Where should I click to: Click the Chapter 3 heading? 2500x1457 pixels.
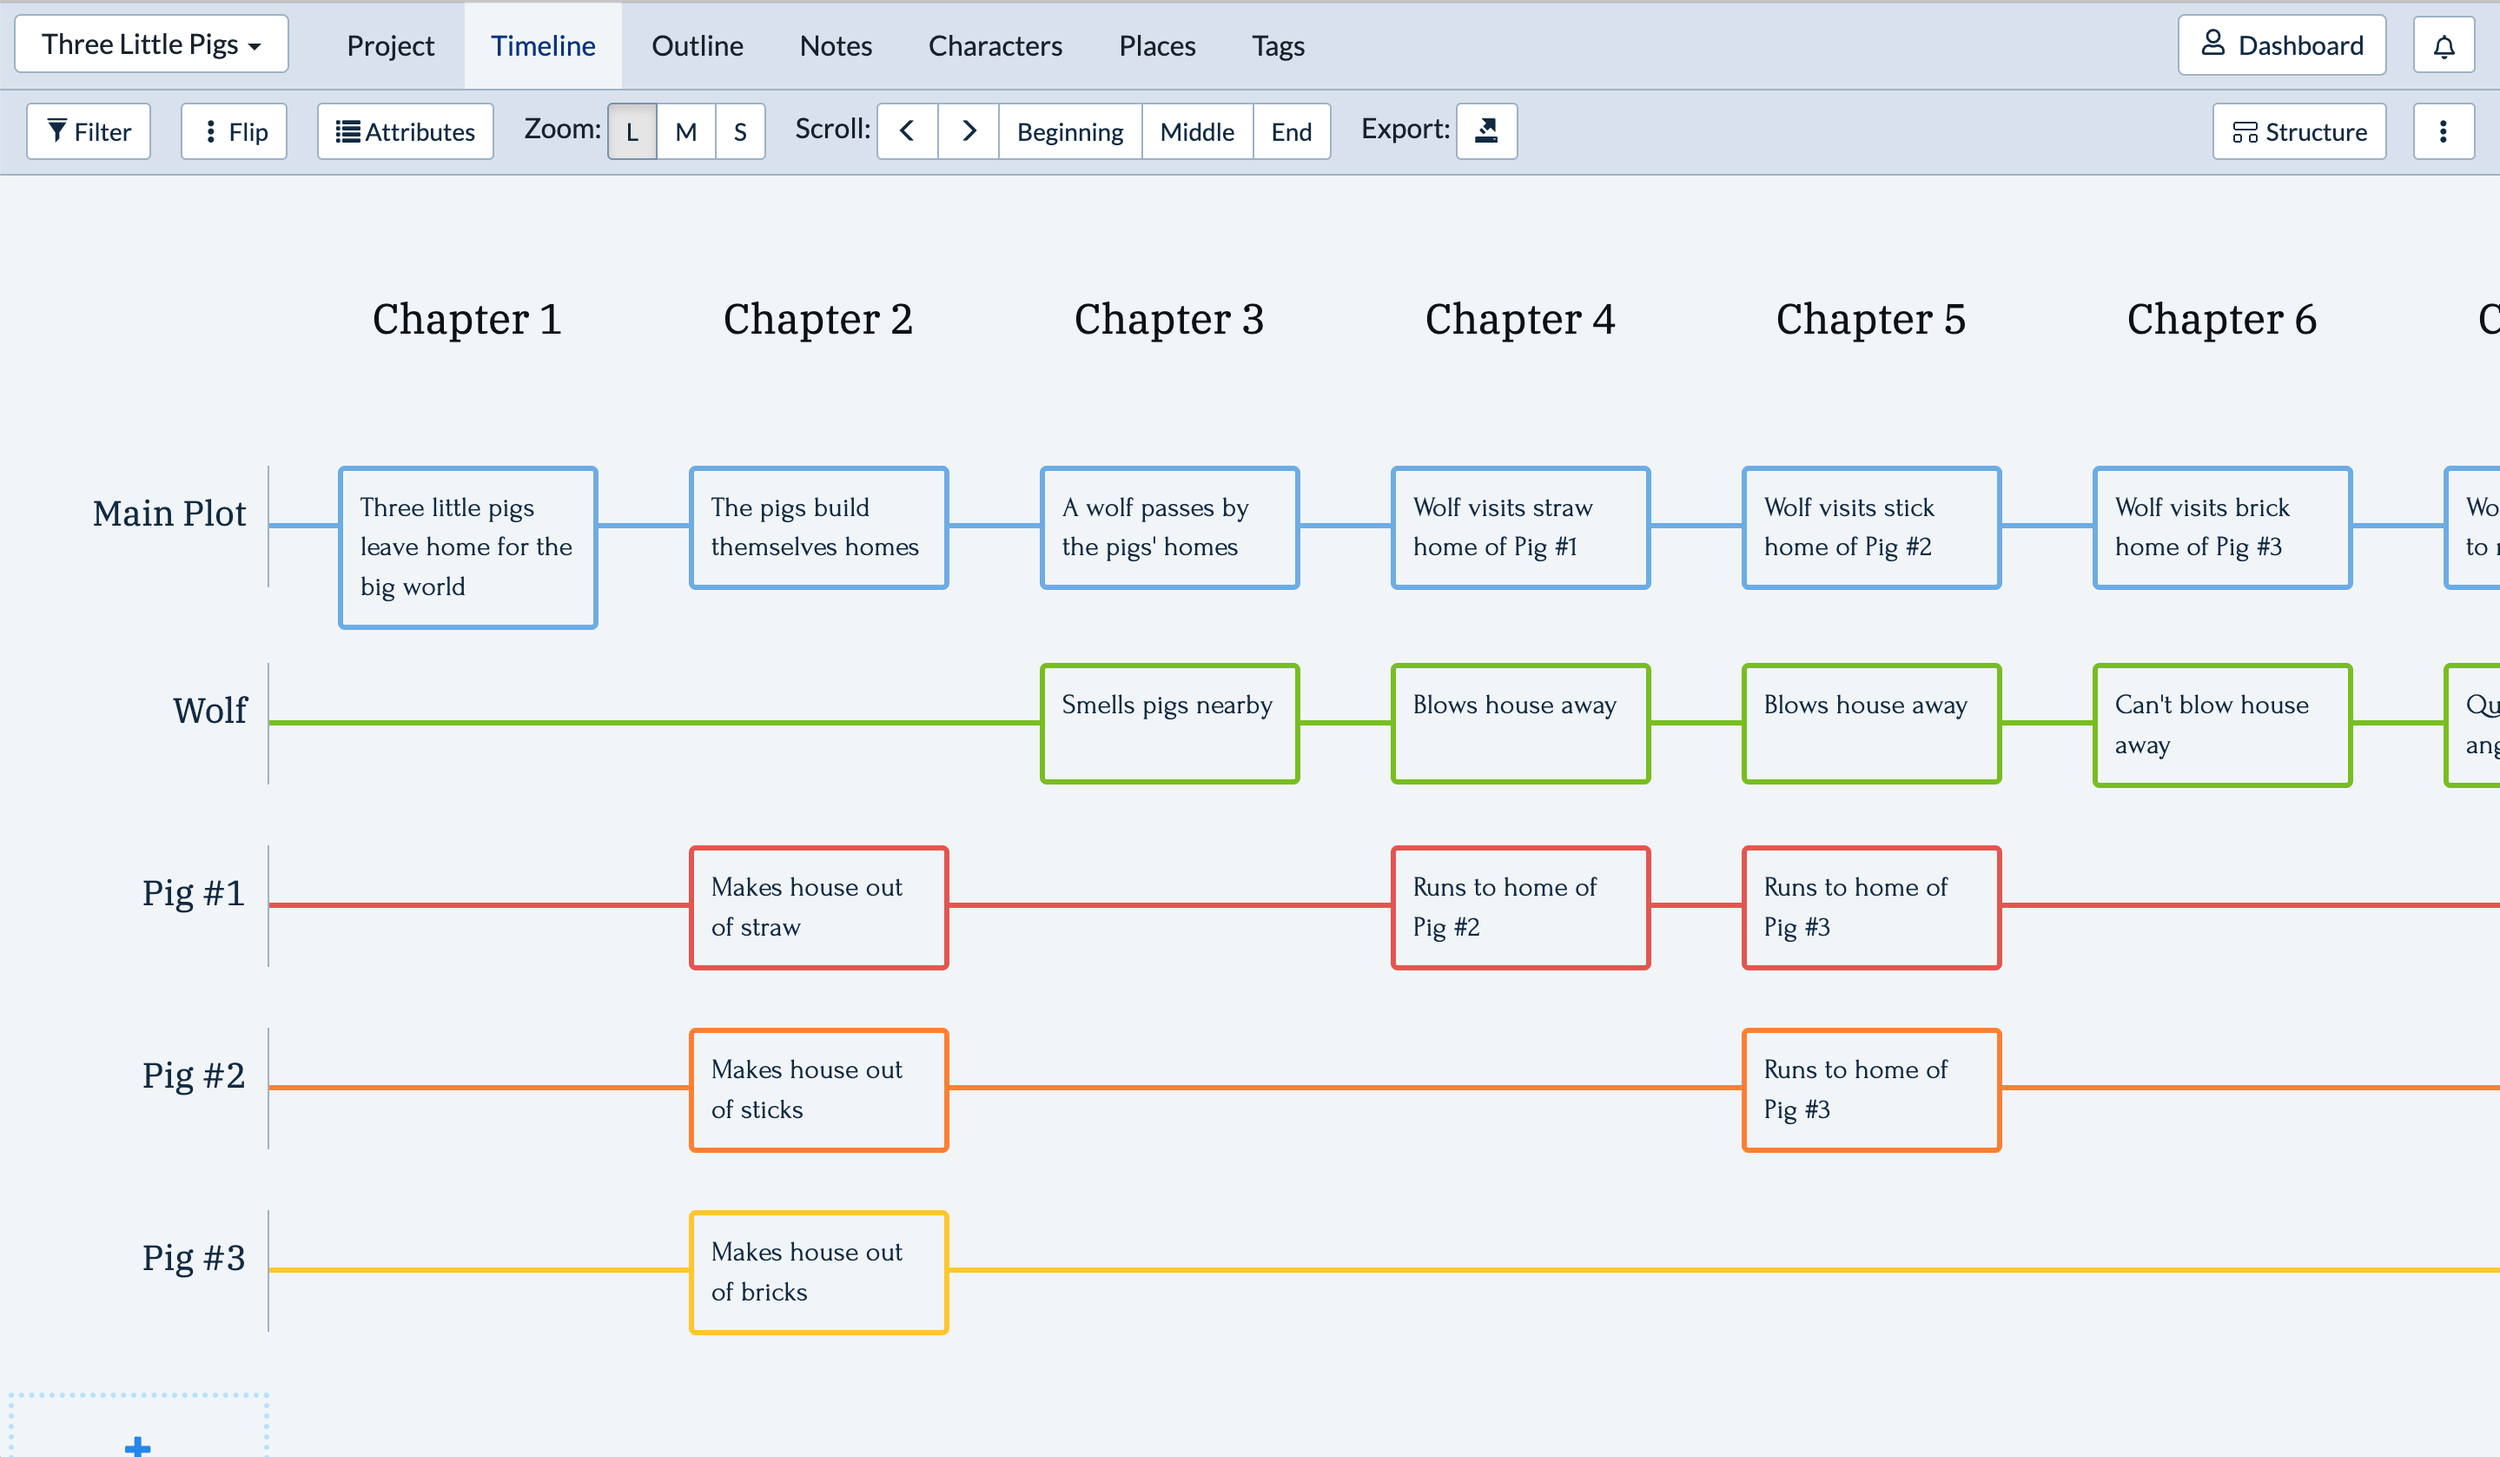point(1168,320)
